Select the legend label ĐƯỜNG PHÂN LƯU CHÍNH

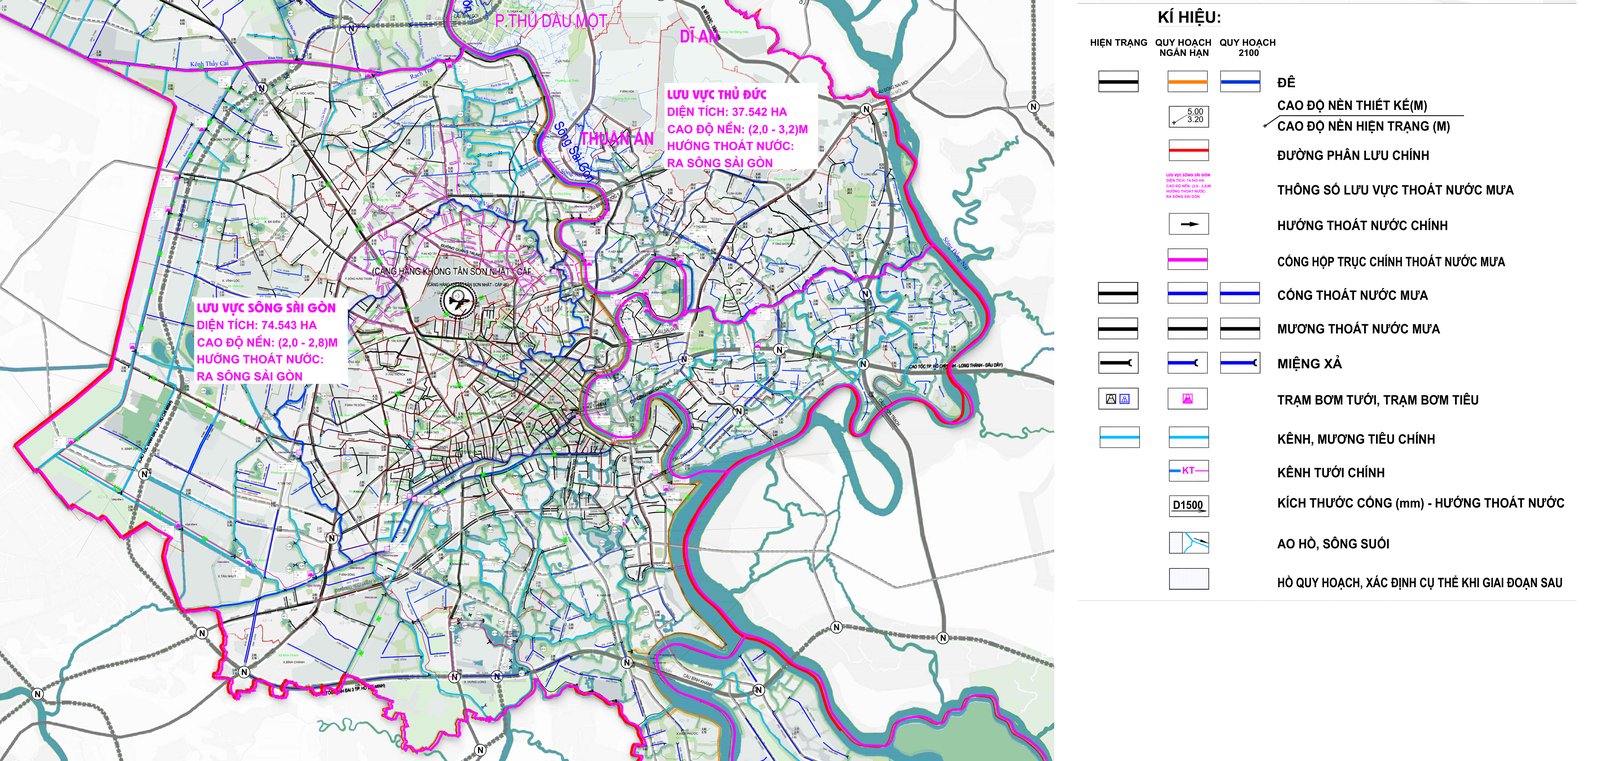pyautogui.click(x=1353, y=155)
